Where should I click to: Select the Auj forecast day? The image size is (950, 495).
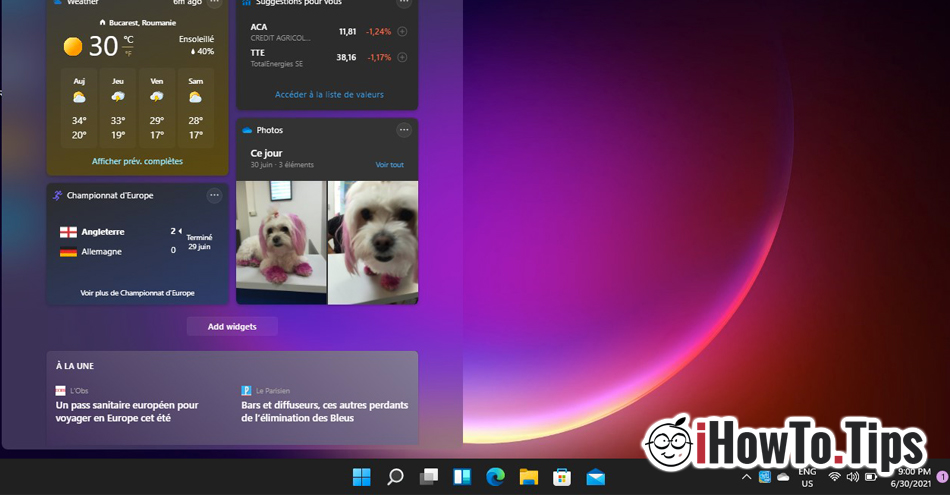point(79,108)
